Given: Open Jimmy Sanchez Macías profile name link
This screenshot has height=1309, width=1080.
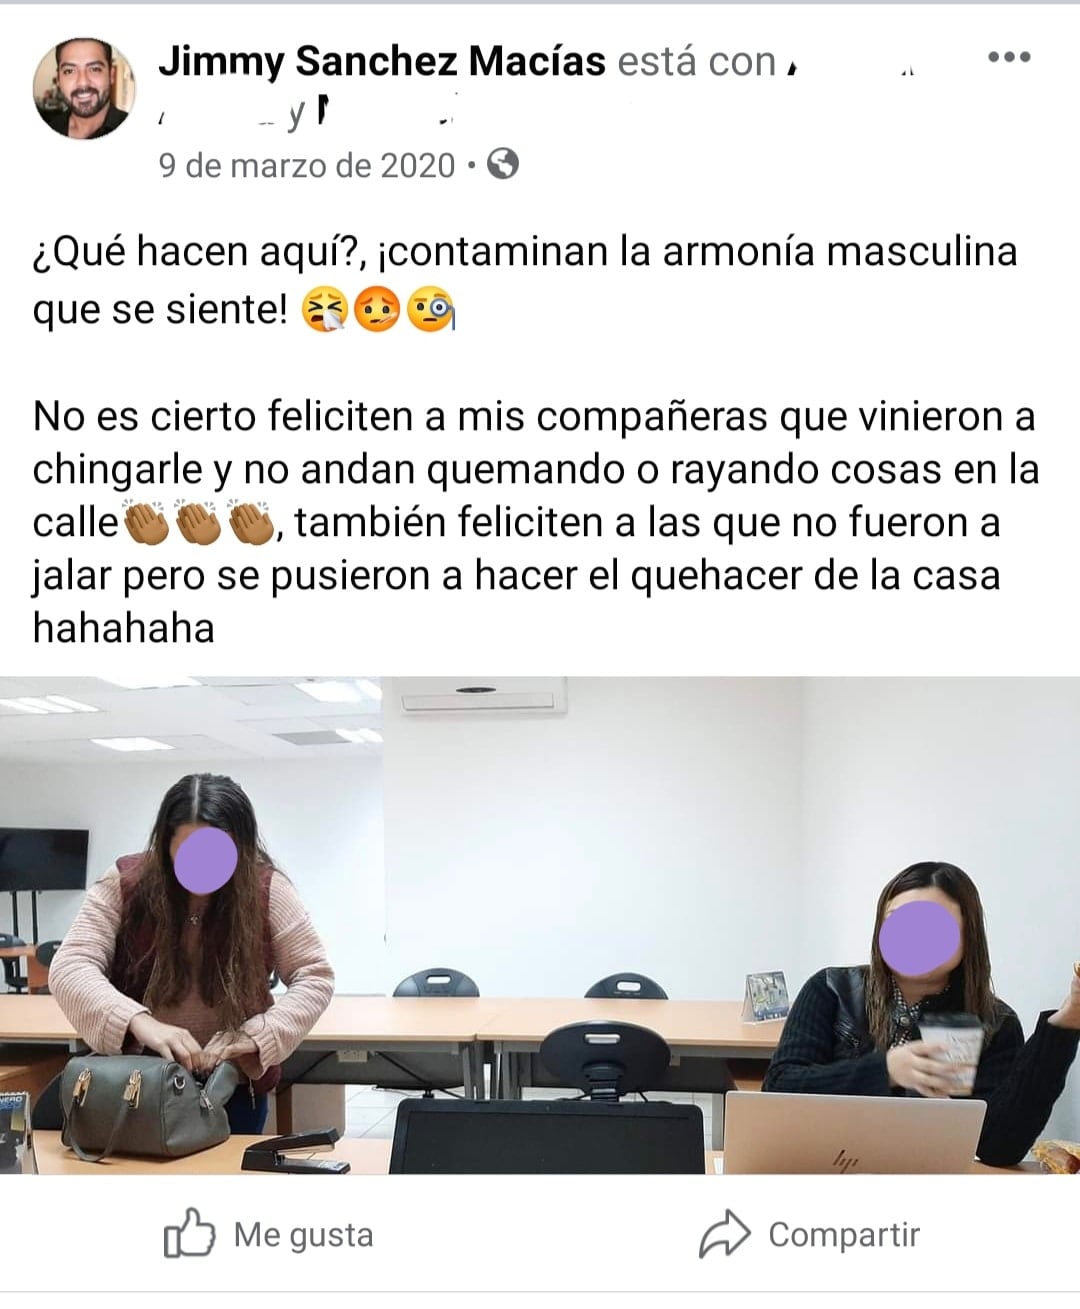Looking at the screenshot, I should click(x=382, y=61).
